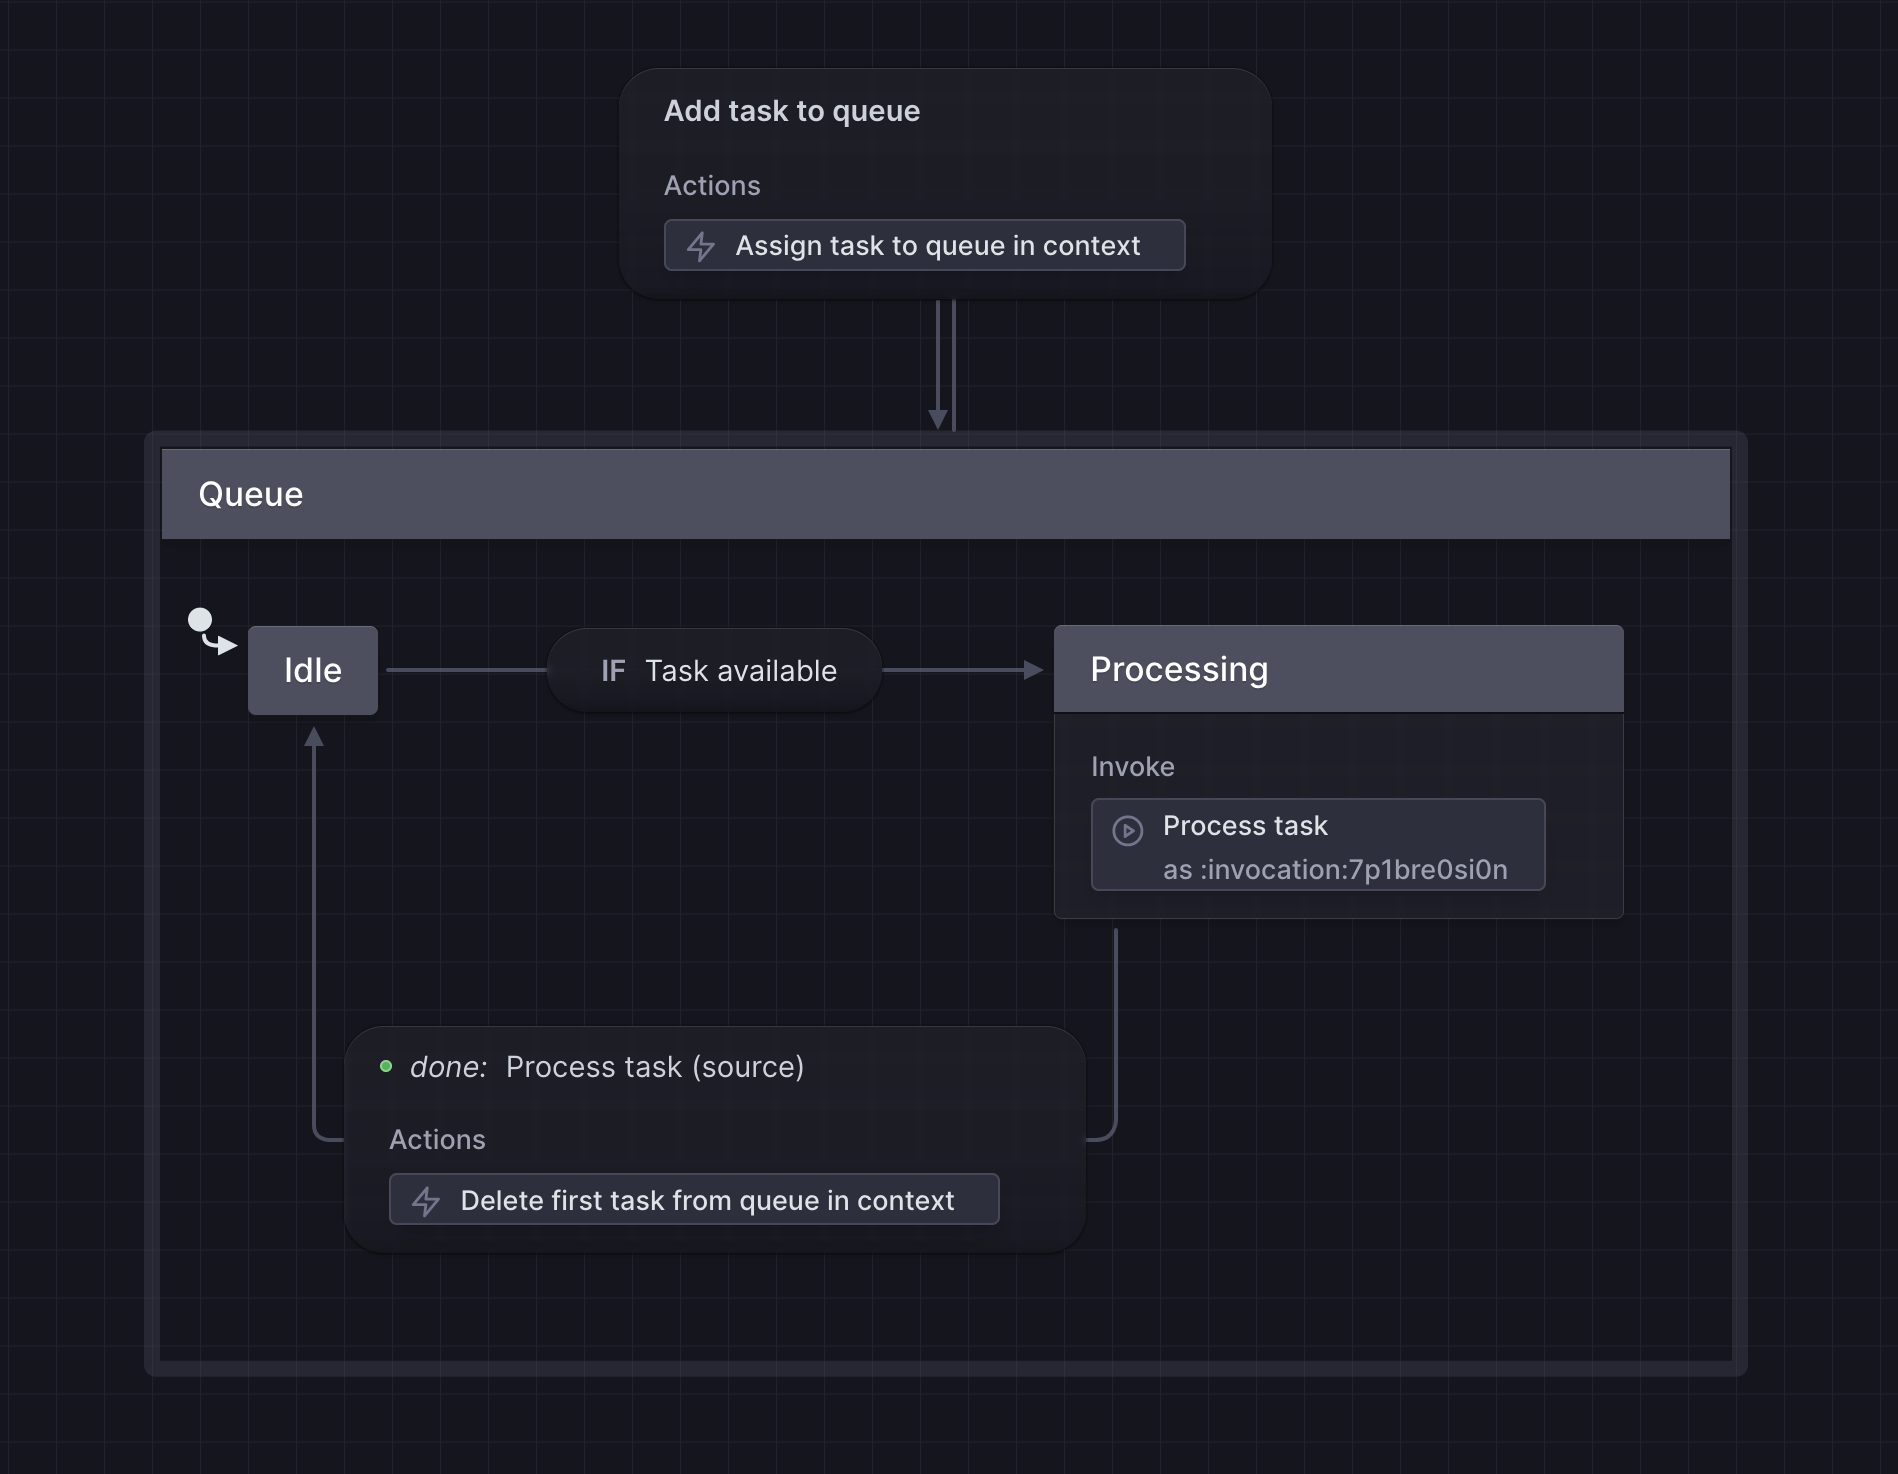Toggle the Task available guard condition
Image resolution: width=1898 pixels, height=1474 pixels.
click(740, 671)
